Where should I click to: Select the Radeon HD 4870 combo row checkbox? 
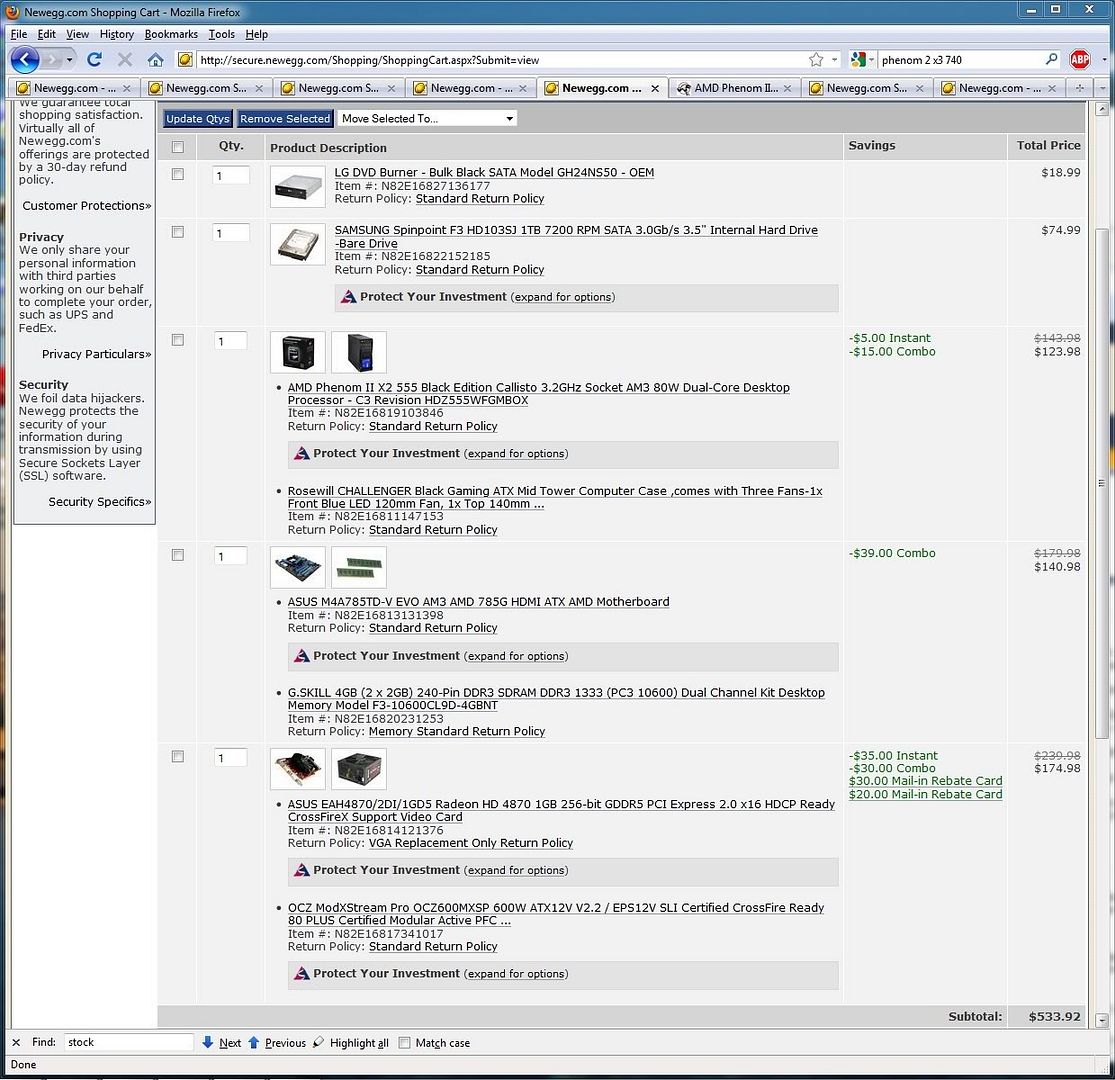pyautogui.click(x=178, y=756)
